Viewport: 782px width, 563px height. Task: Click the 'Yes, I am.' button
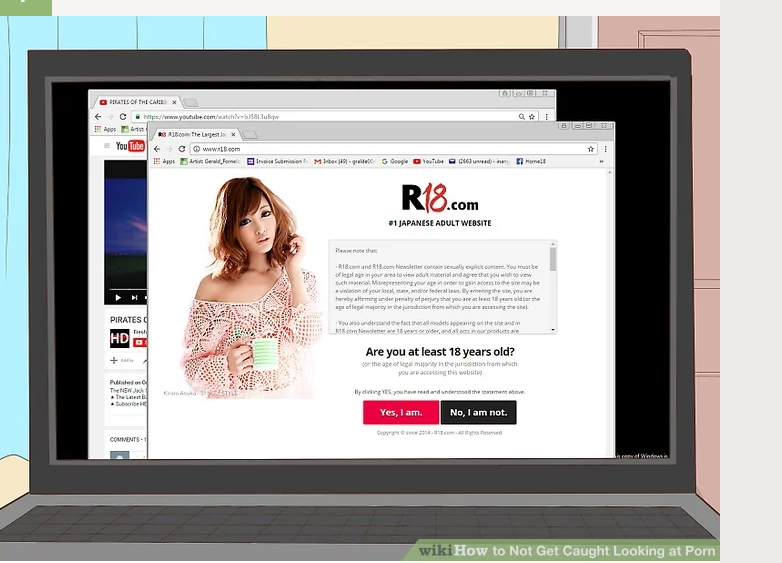[x=401, y=412]
